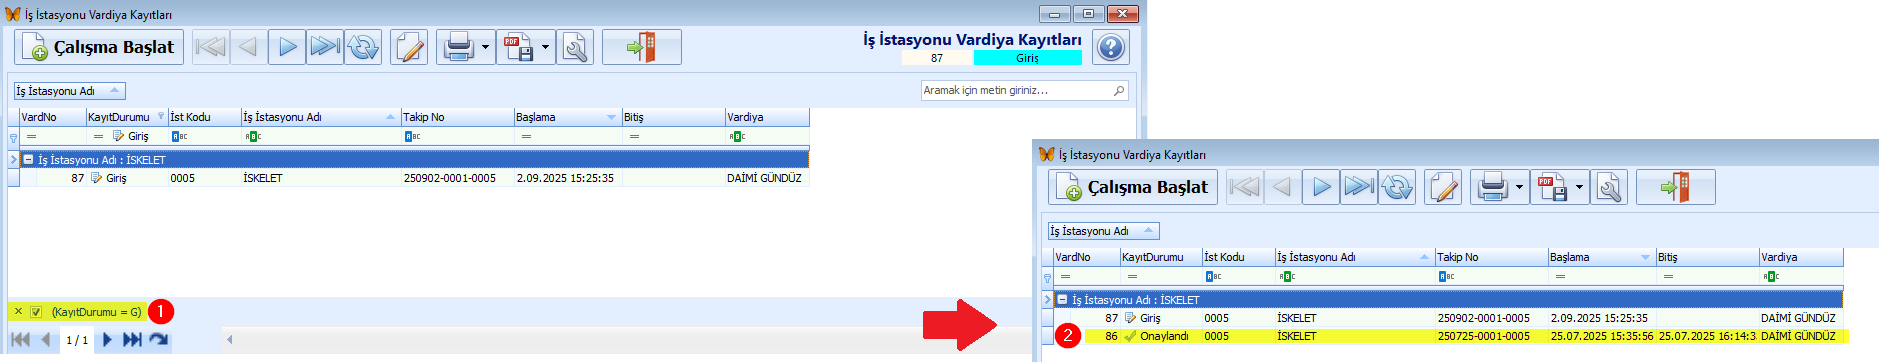Select row 87 Giriş in right window
Image resolution: width=1891 pixels, height=362 pixels.
tap(1448, 318)
